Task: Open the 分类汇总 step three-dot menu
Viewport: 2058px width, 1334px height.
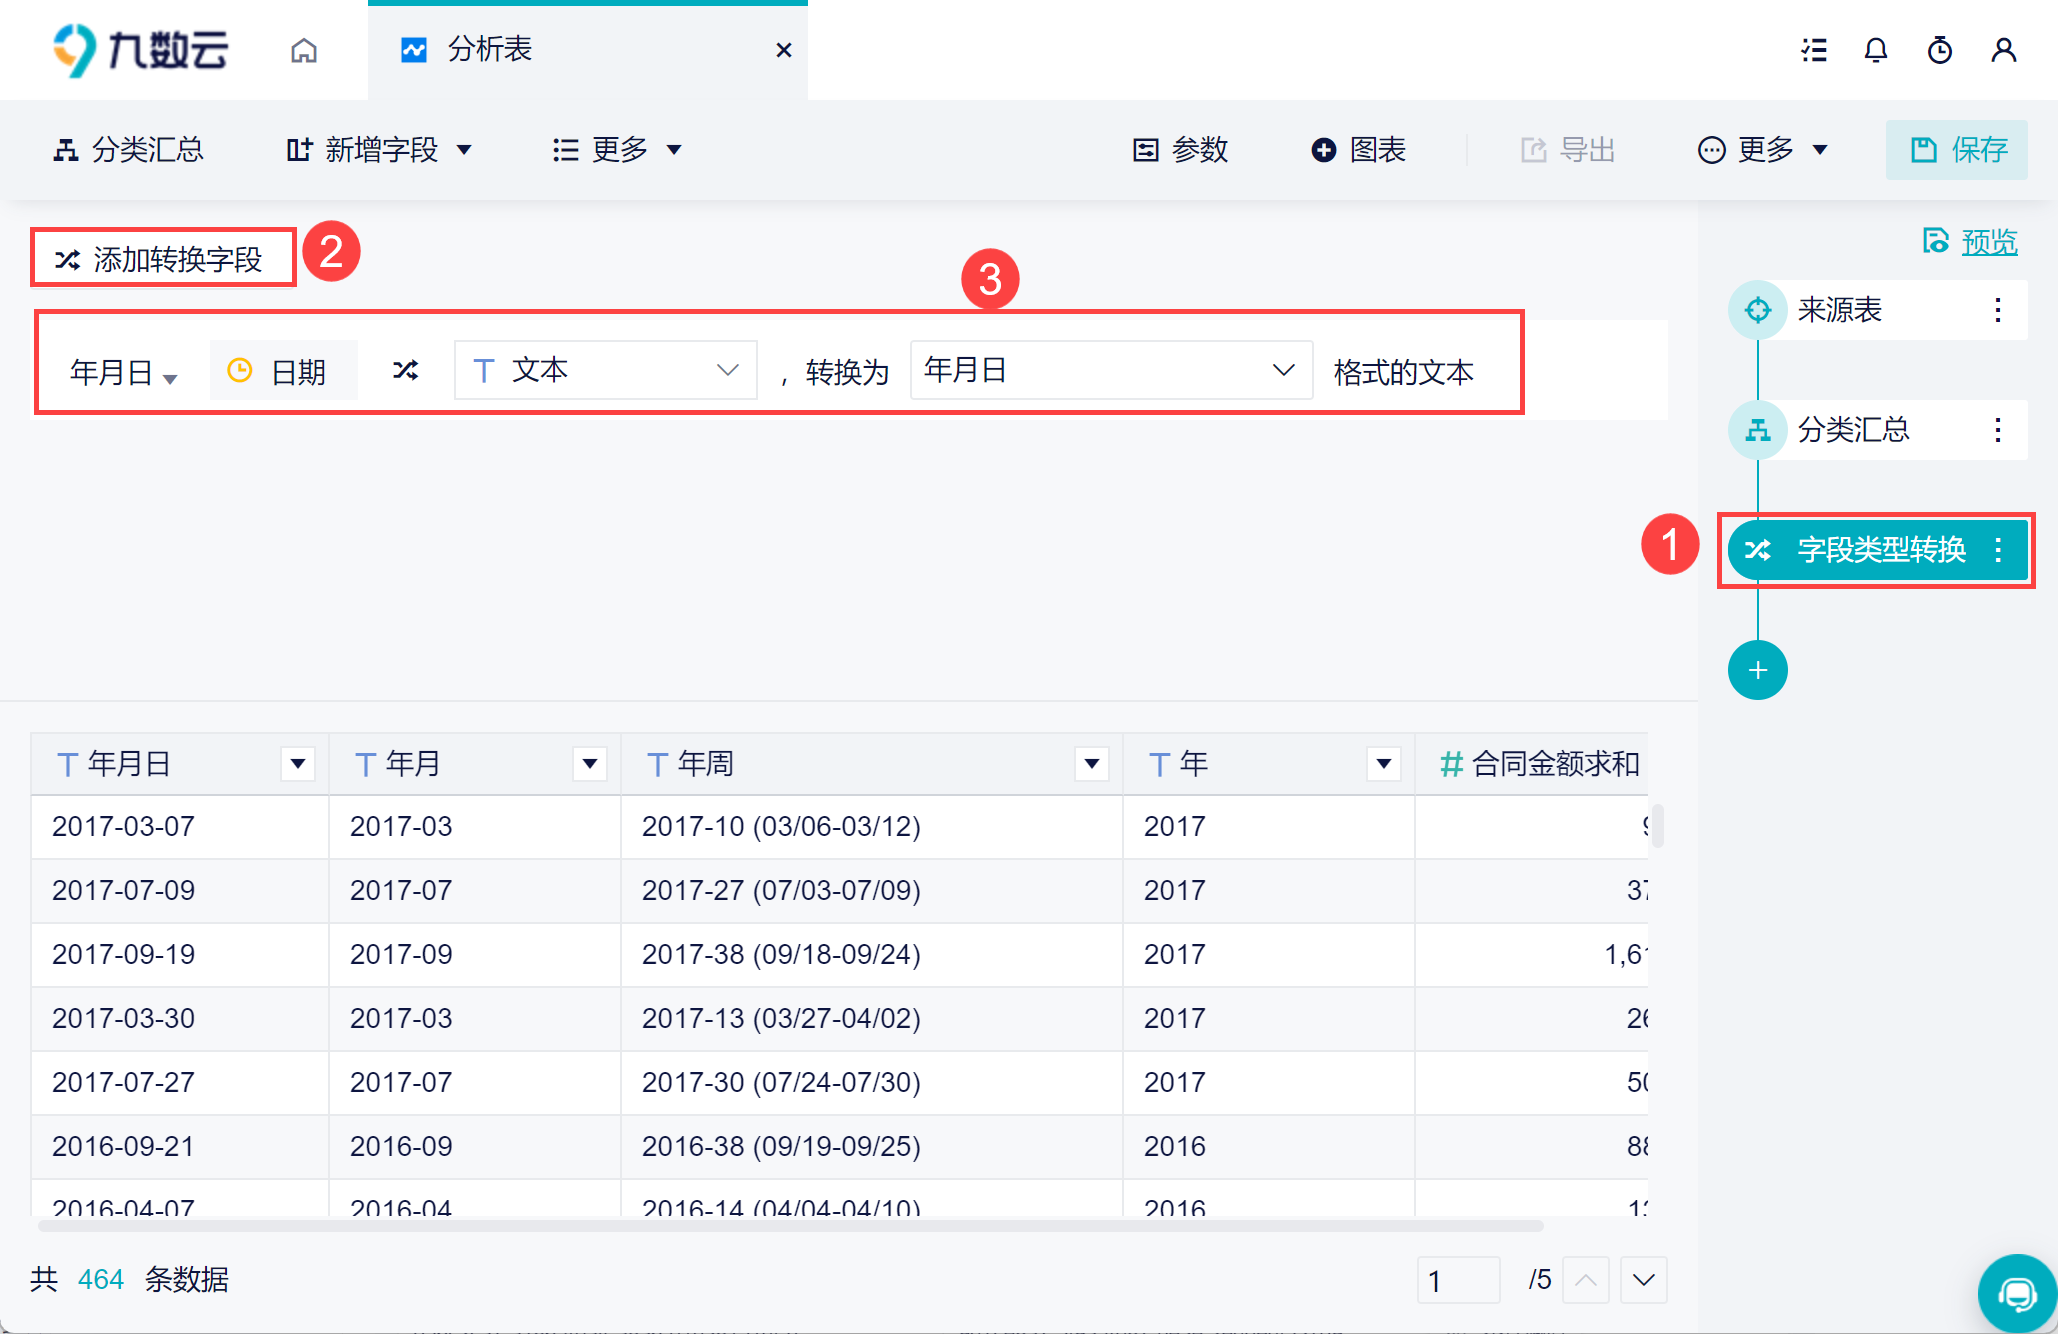Action: tap(1997, 430)
